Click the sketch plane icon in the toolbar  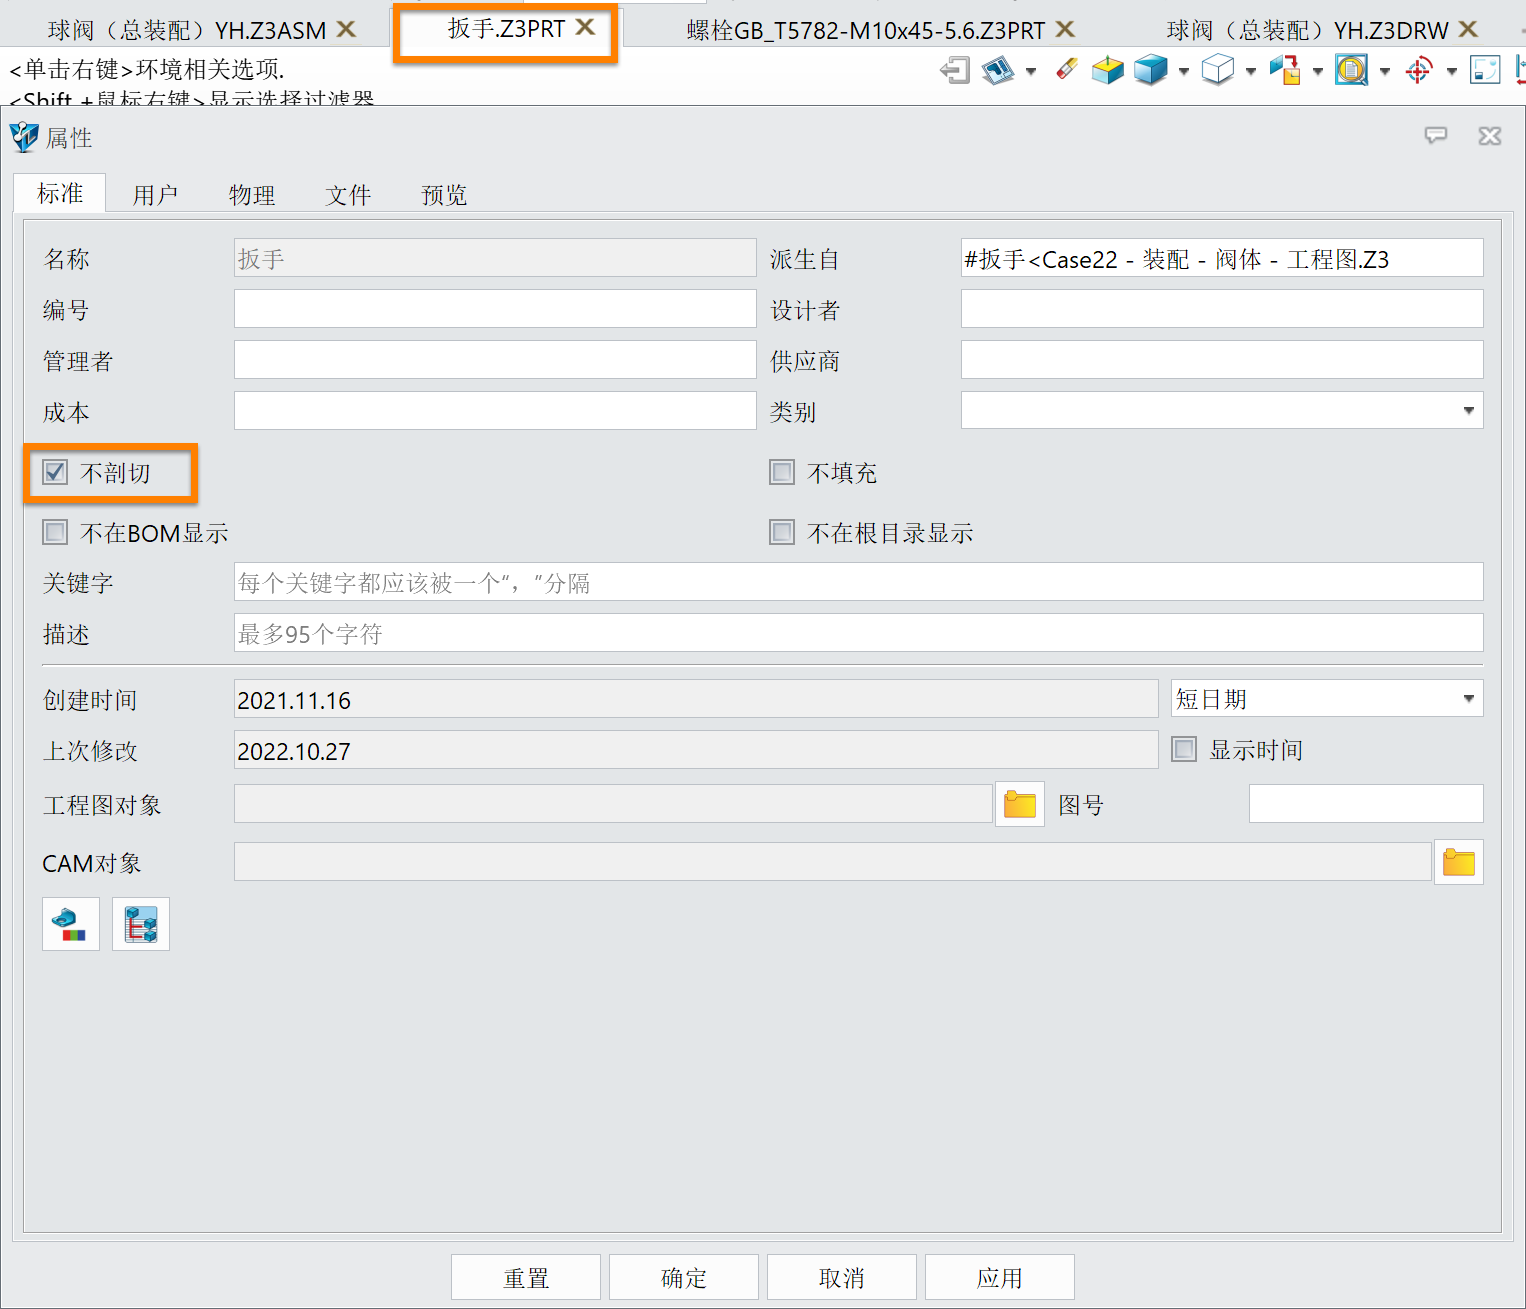pyautogui.click(x=998, y=70)
